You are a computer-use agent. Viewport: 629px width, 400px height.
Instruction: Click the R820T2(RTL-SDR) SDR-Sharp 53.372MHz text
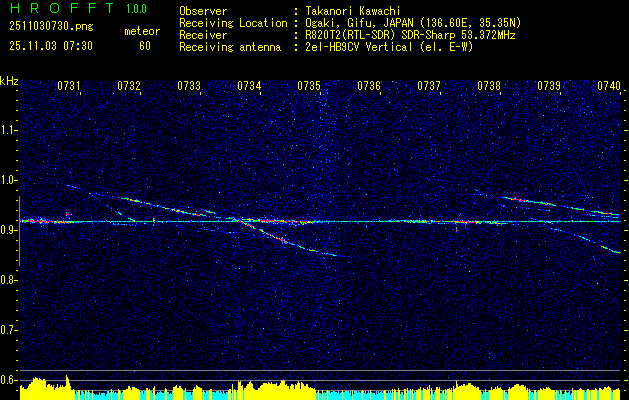[x=410, y=35]
